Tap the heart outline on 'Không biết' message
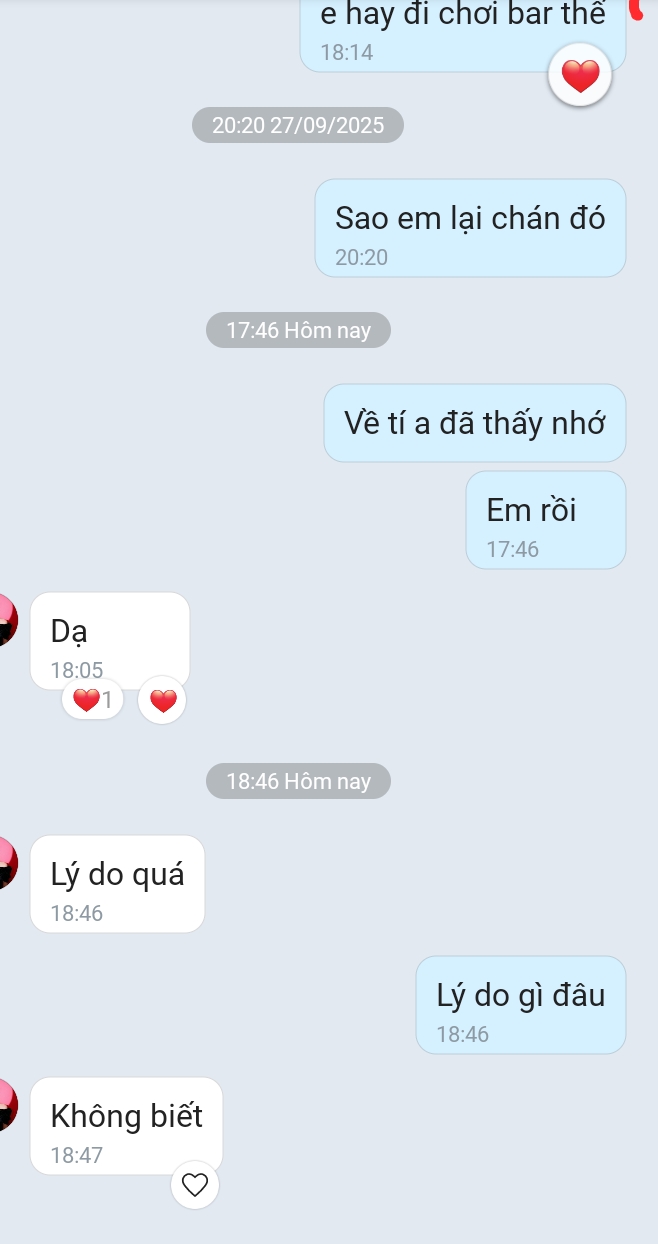 click(x=195, y=1185)
